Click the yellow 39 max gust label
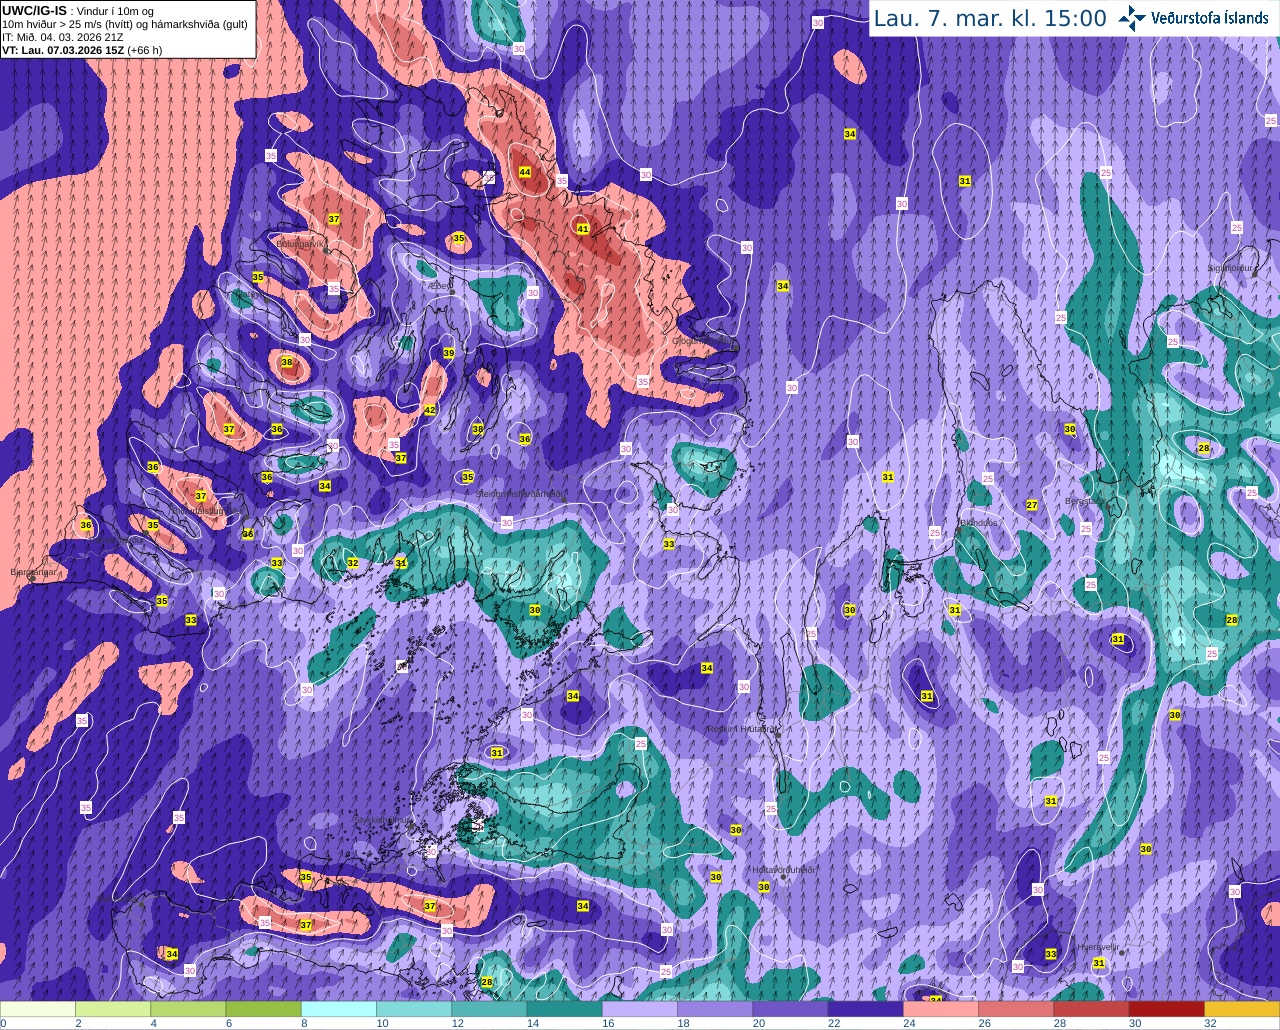Viewport: 1280px width, 1030px height. (449, 353)
